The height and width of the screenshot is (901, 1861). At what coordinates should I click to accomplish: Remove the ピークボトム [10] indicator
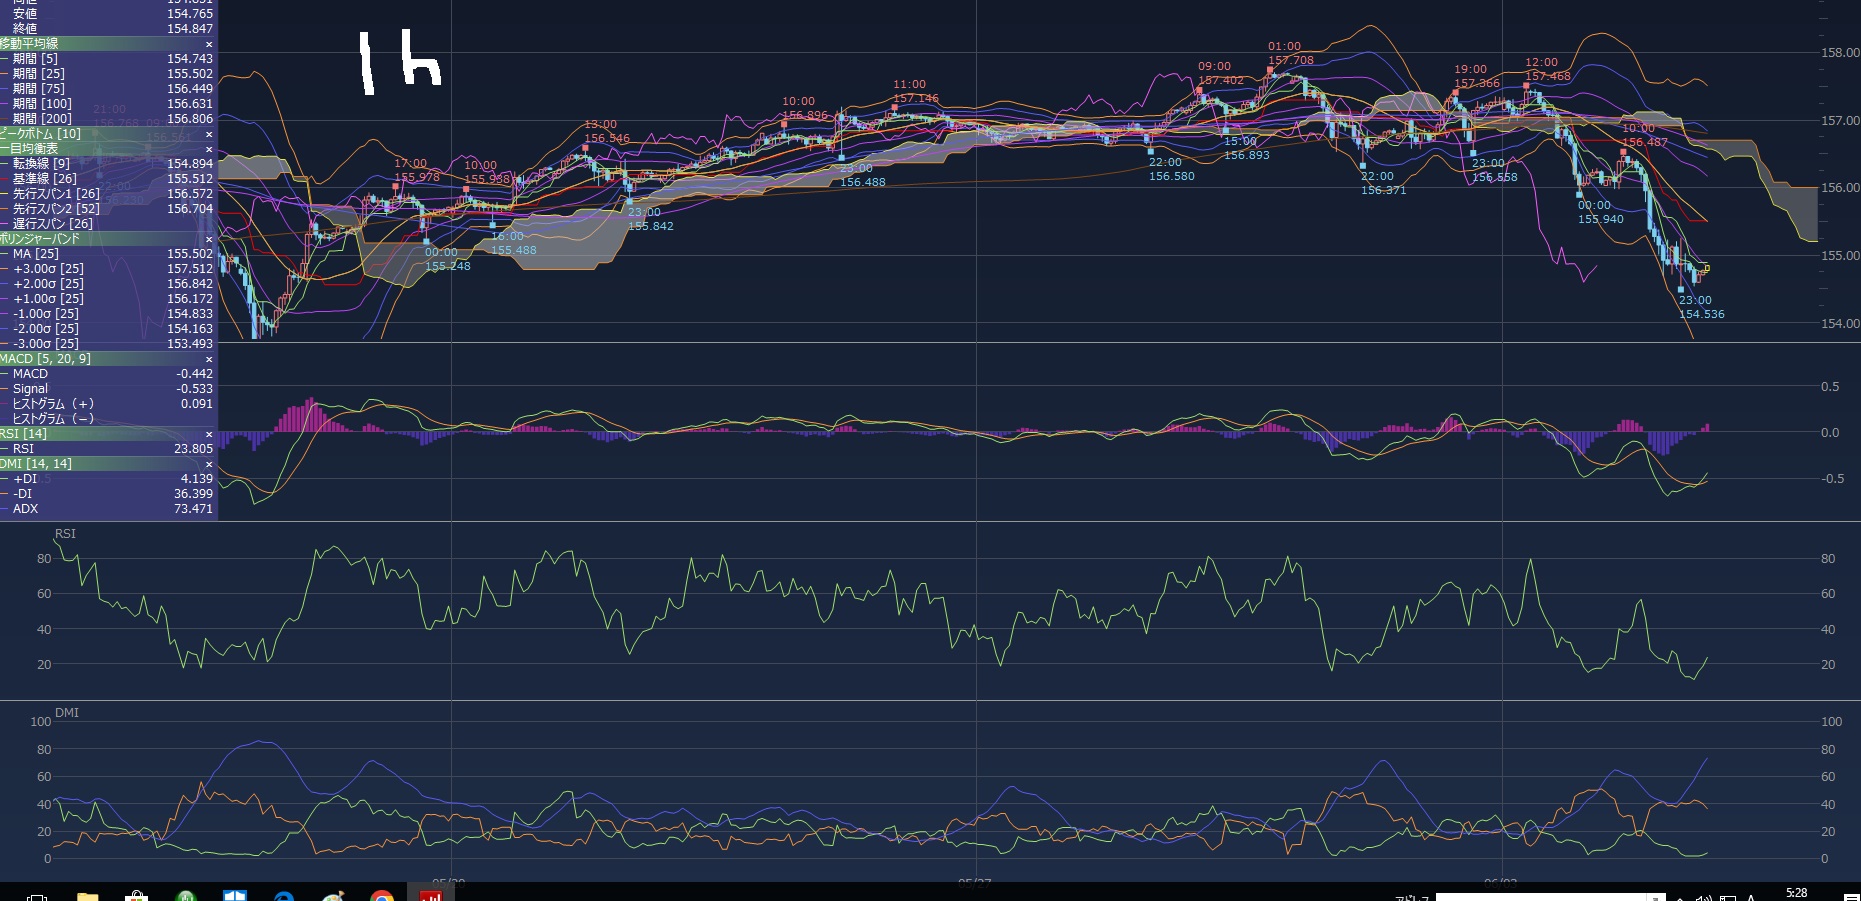pos(209,134)
